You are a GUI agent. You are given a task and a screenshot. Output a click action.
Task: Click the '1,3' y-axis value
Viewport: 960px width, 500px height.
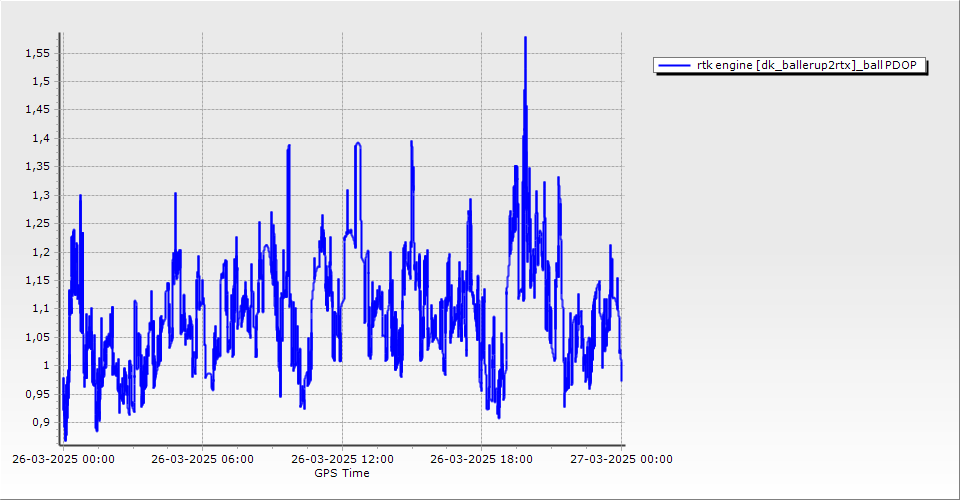[x=40, y=195]
